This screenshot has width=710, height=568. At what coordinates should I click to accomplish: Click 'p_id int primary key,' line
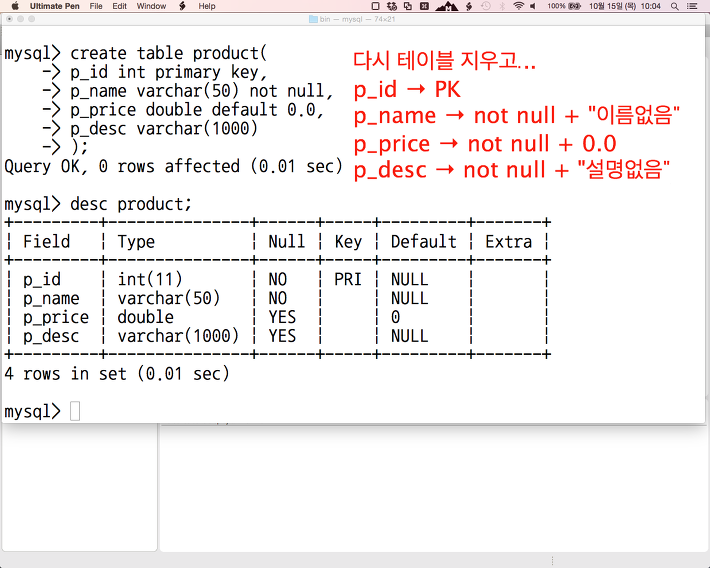point(169,72)
